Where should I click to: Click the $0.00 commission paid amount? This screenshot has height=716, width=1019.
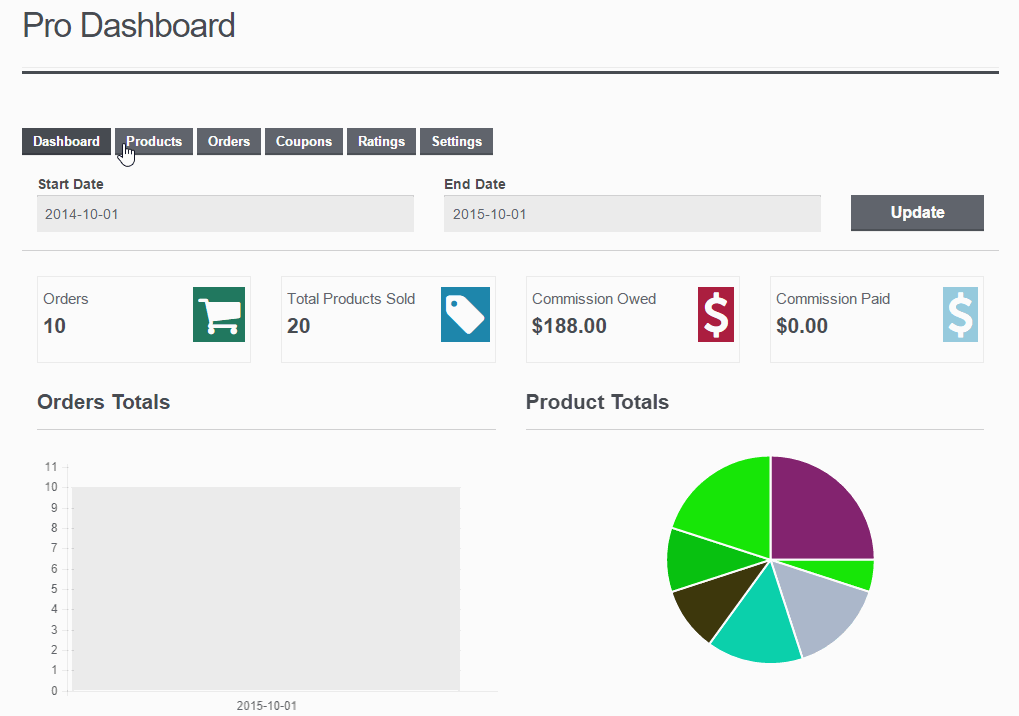802,326
